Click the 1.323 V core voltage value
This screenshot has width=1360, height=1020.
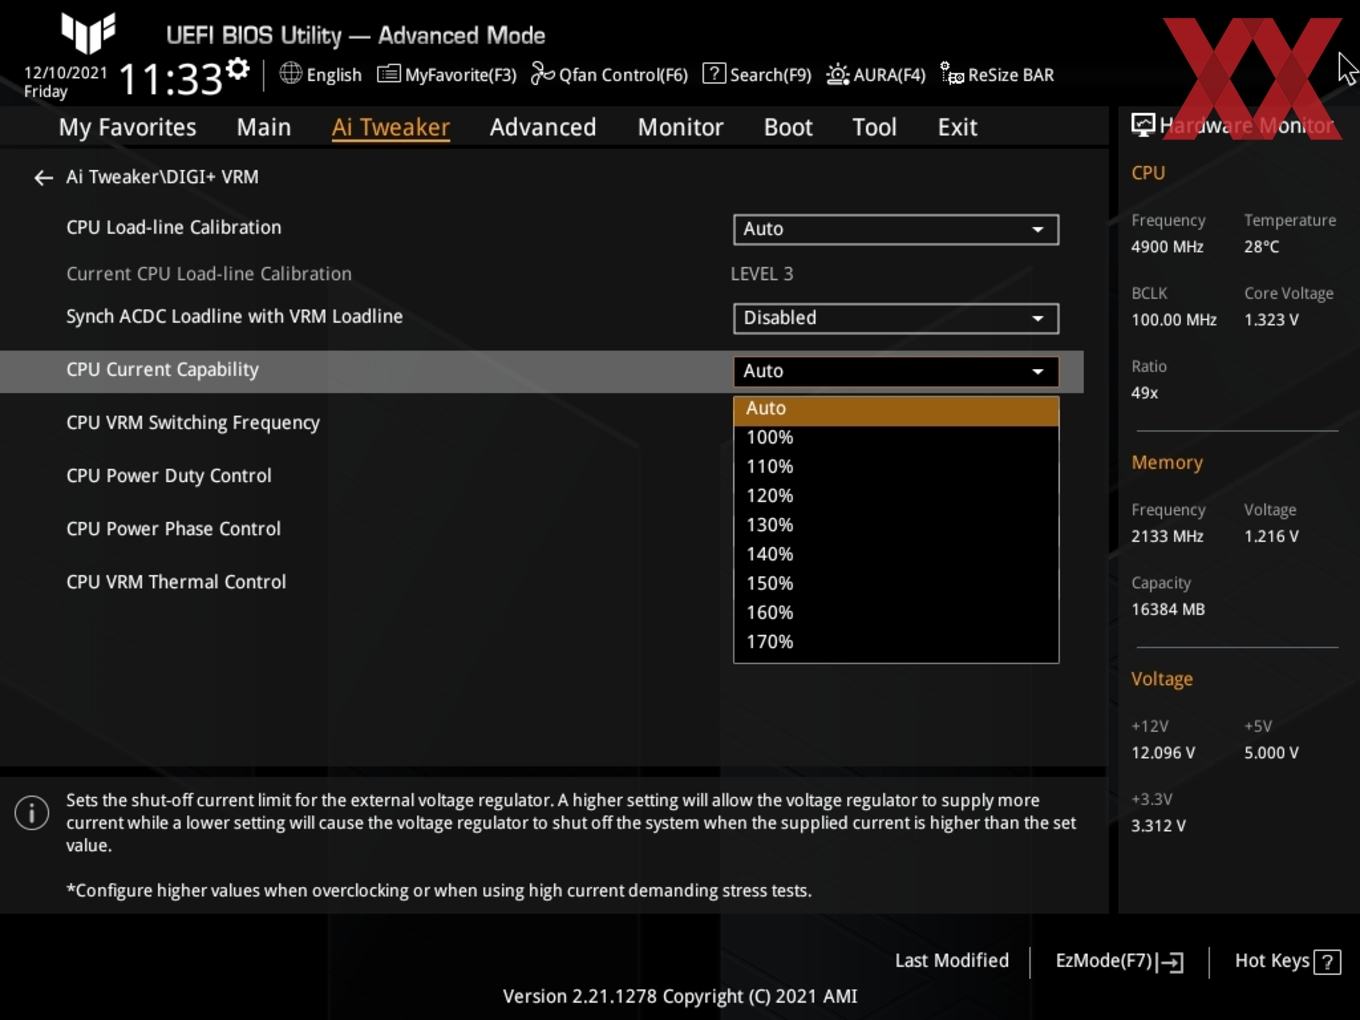(1271, 319)
